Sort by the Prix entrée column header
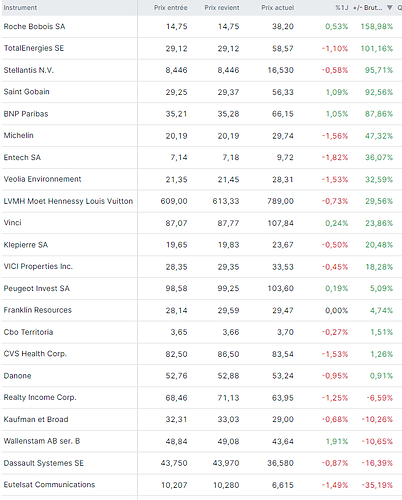402x500 pixels. pyautogui.click(x=170, y=8)
